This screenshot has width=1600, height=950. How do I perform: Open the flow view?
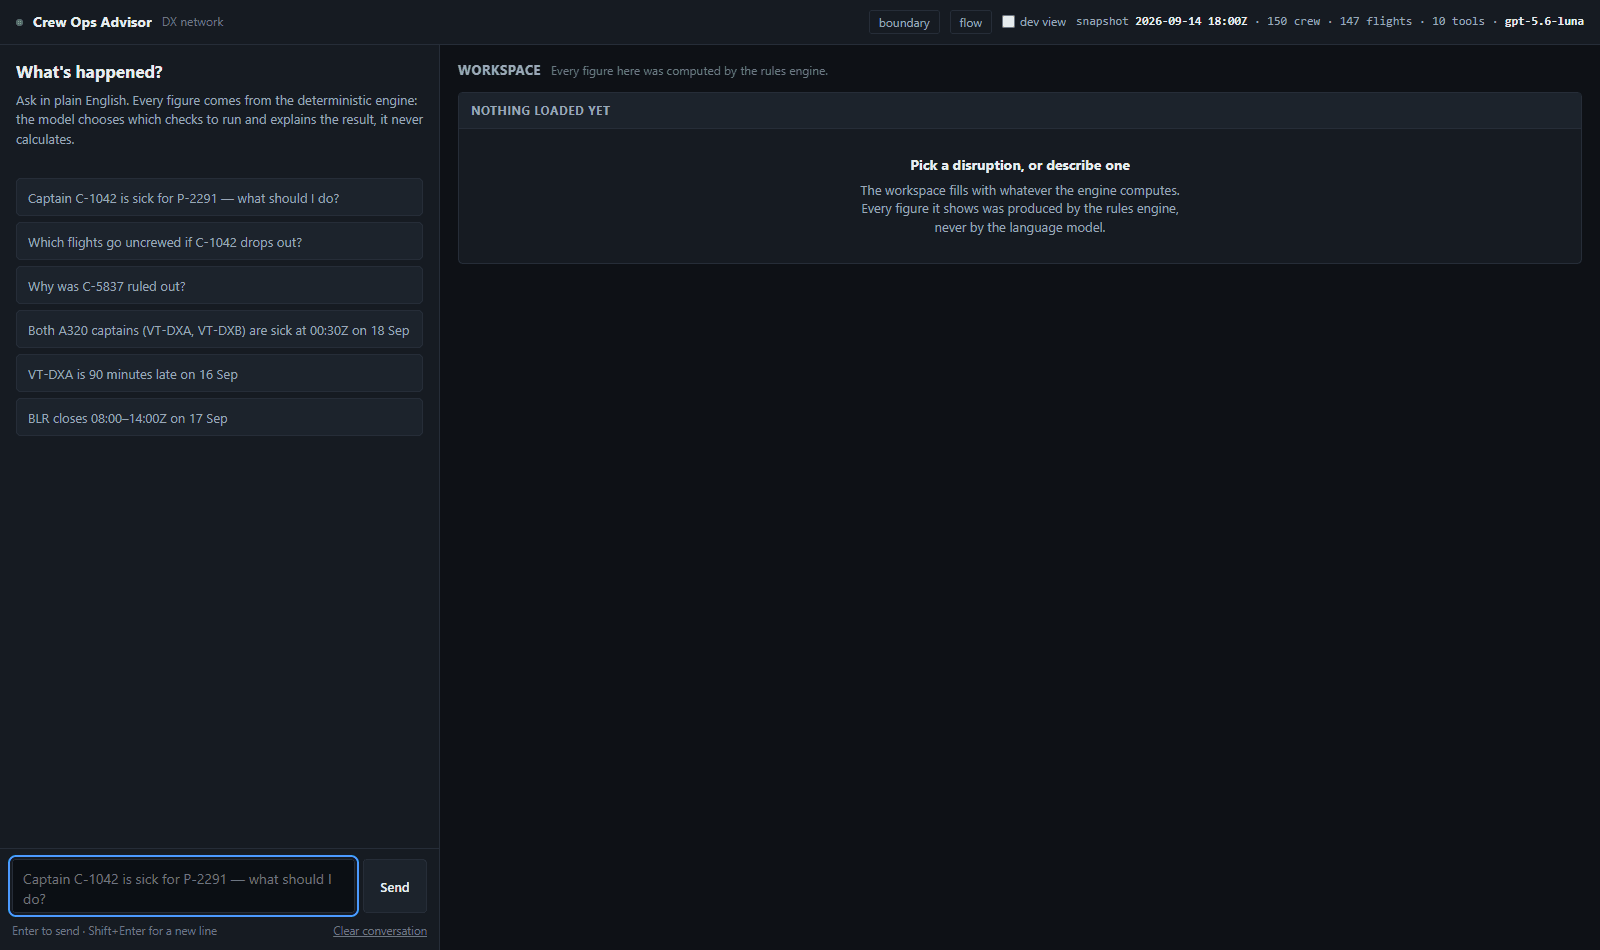(x=970, y=22)
